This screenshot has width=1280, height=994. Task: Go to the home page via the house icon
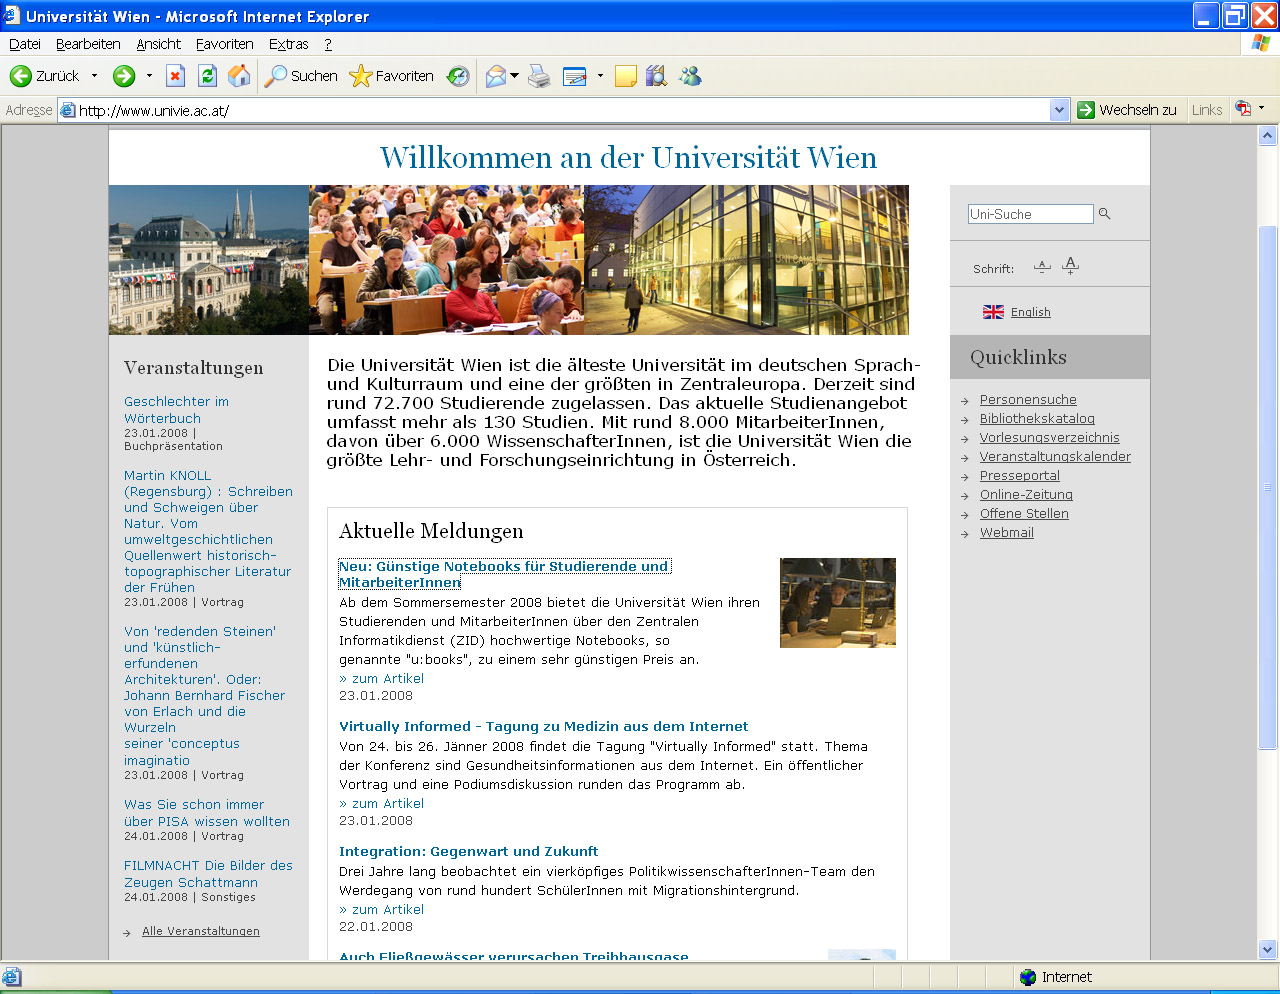tap(239, 76)
